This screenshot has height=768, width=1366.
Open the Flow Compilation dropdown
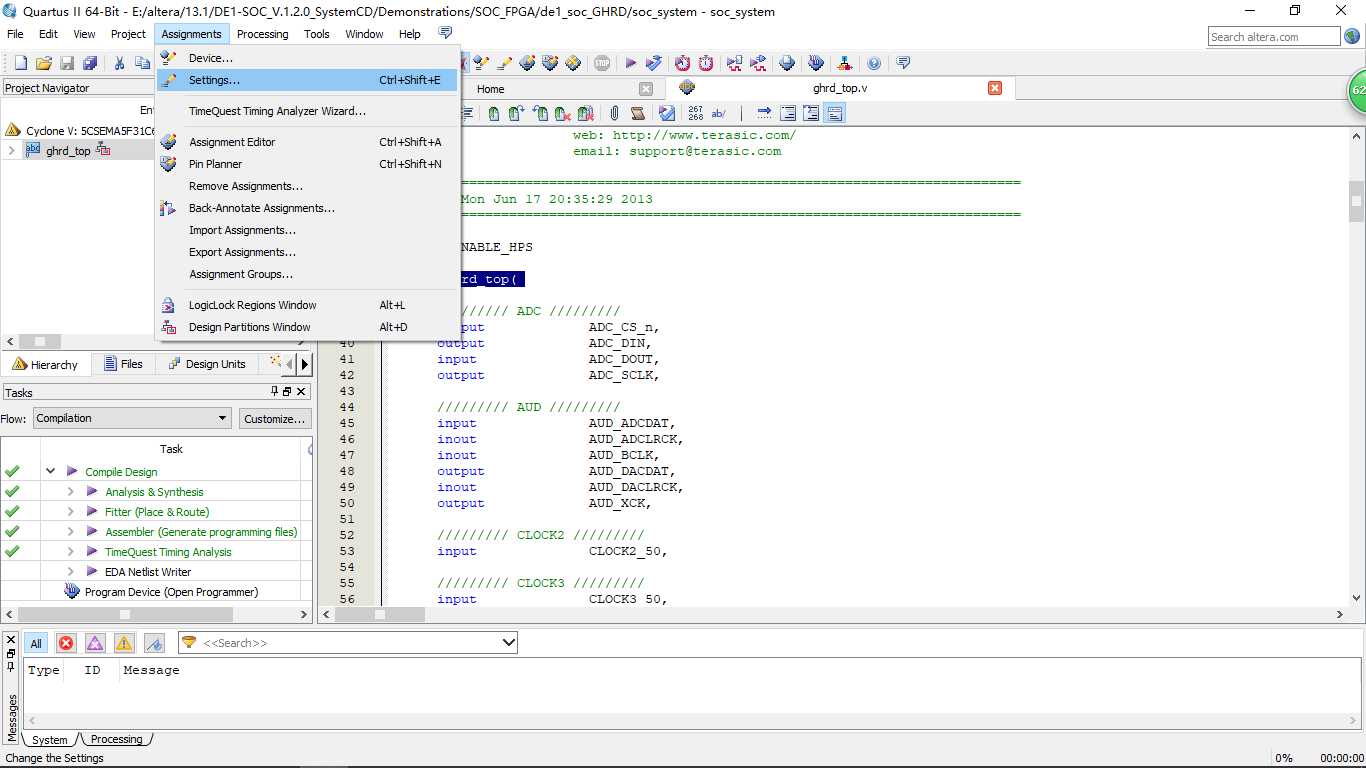(x=132, y=418)
